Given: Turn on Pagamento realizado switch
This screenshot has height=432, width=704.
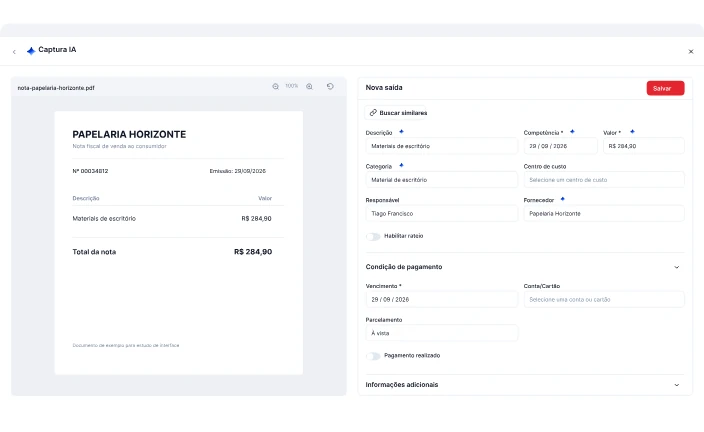Looking at the screenshot, I should point(373,356).
